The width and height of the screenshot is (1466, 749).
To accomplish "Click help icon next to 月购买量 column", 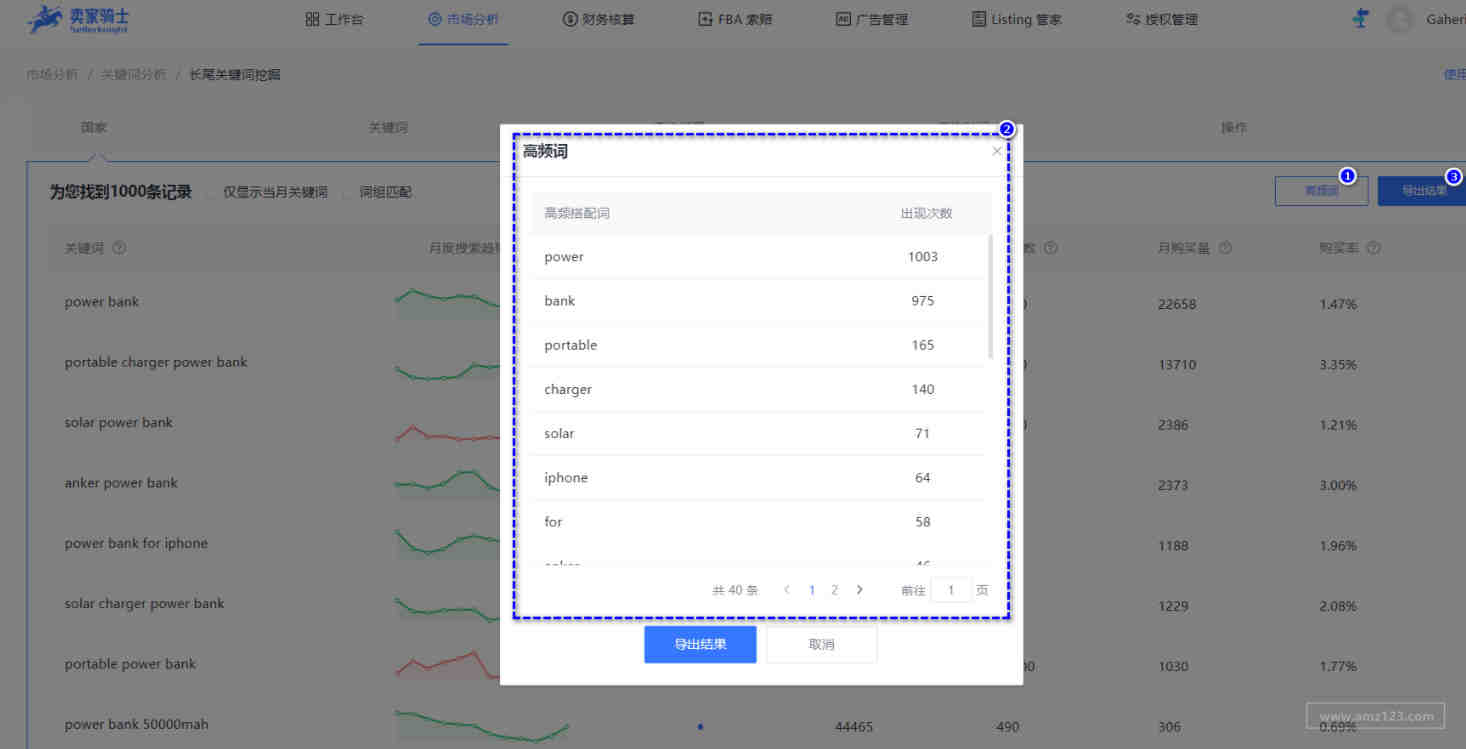I will coord(1225,248).
